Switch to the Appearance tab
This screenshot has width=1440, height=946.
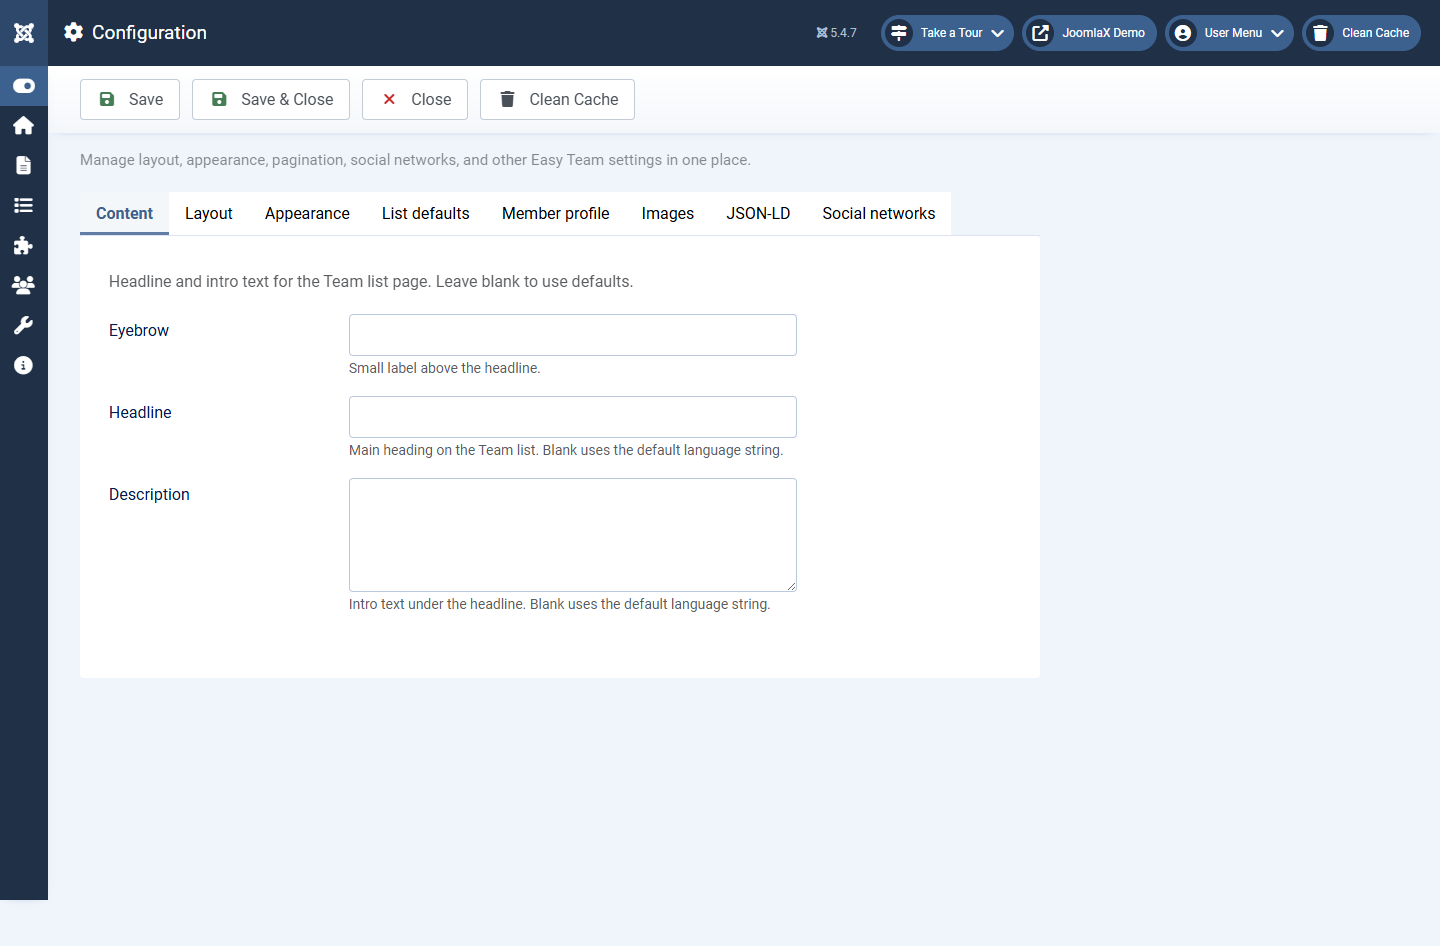pos(307,213)
